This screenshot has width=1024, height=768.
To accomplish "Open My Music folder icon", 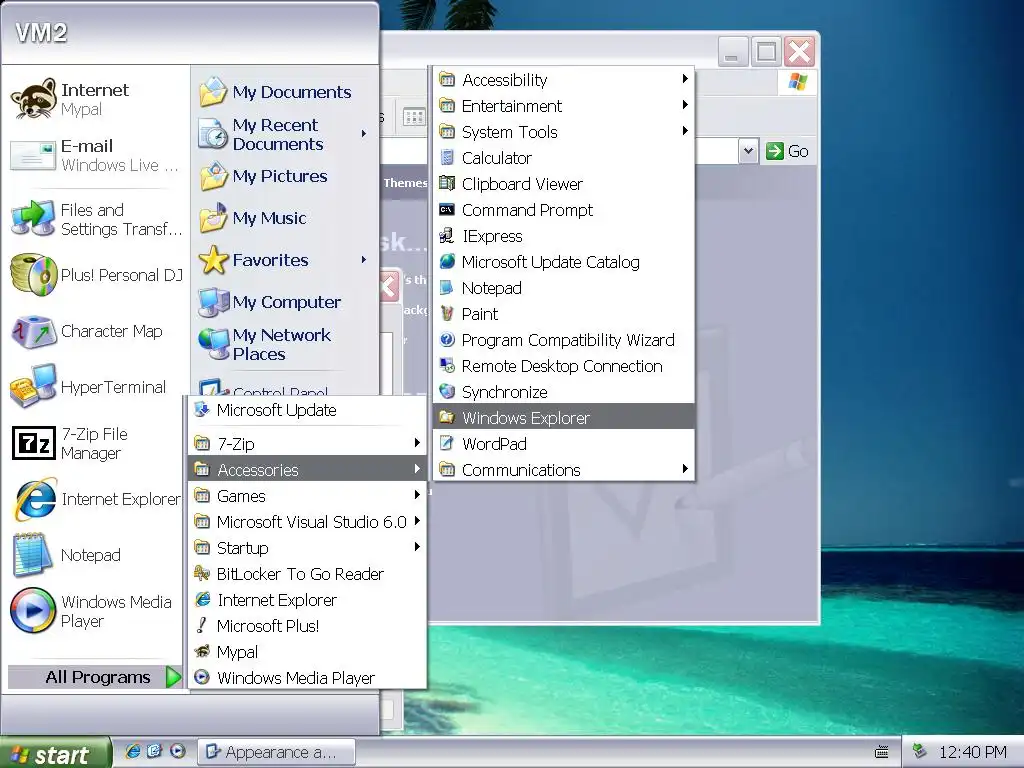I will [213, 217].
